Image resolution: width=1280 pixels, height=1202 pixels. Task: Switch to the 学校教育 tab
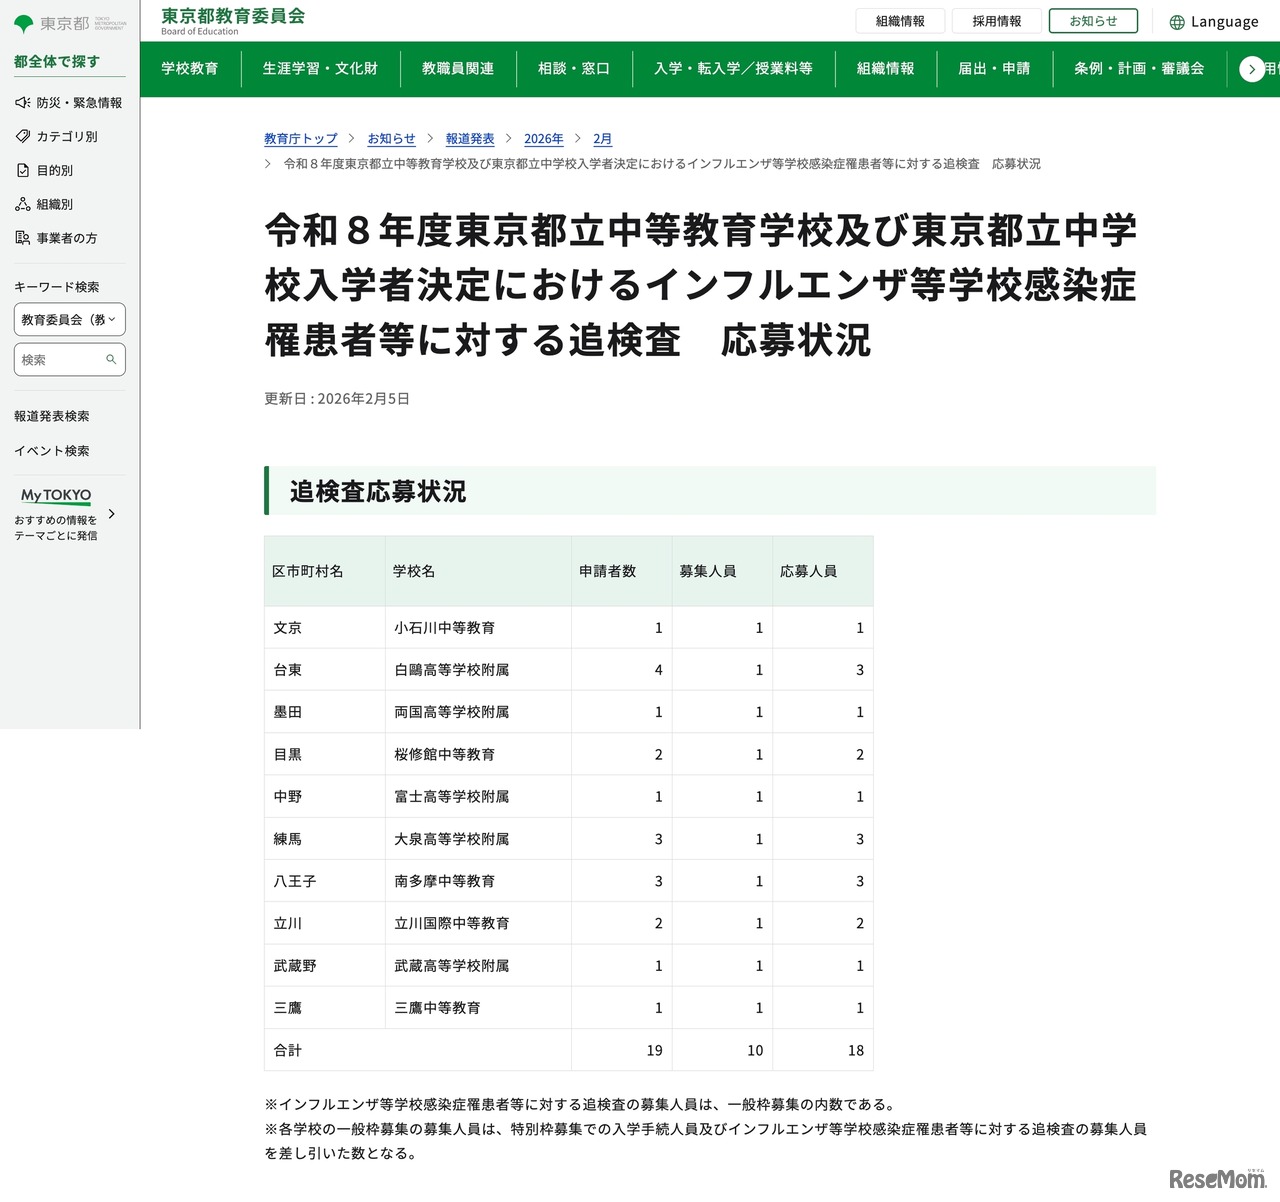click(x=190, y=69)
